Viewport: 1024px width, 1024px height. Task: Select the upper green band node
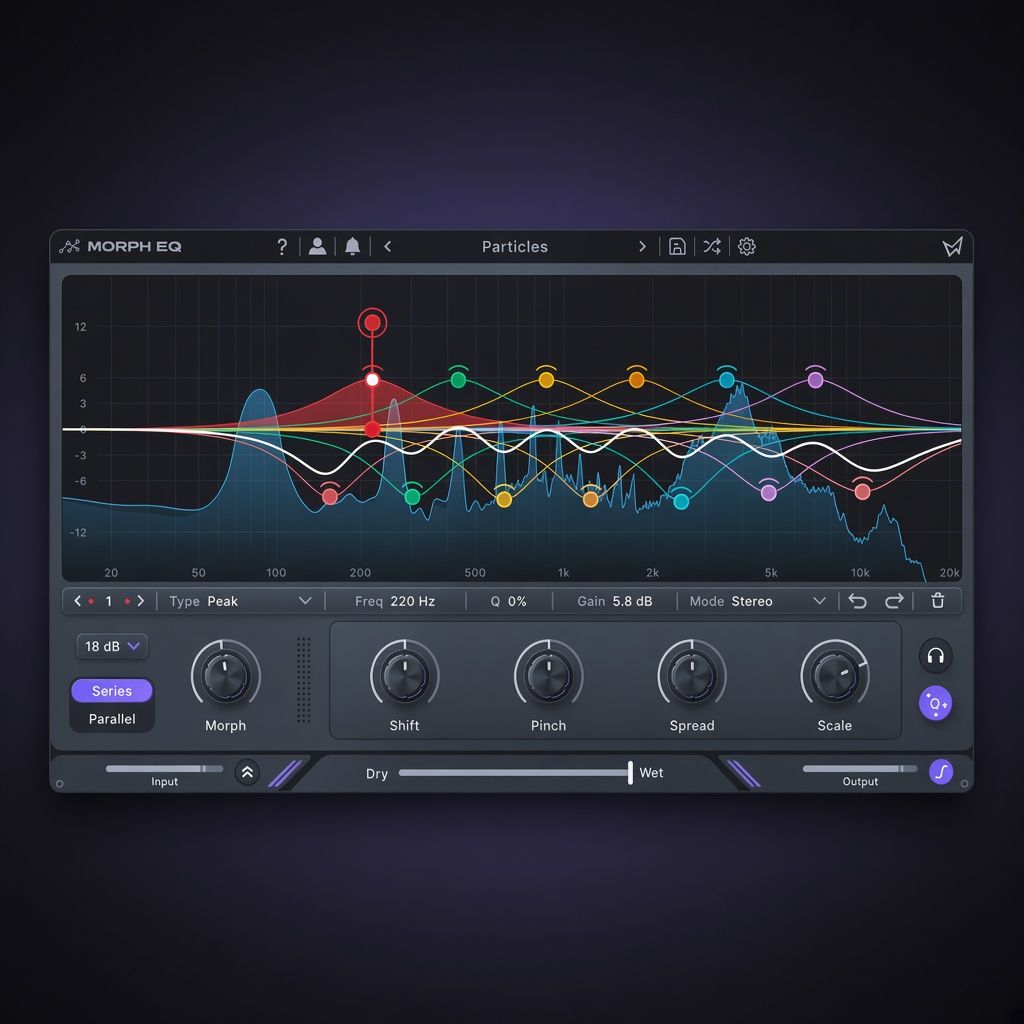coord(458,379)
